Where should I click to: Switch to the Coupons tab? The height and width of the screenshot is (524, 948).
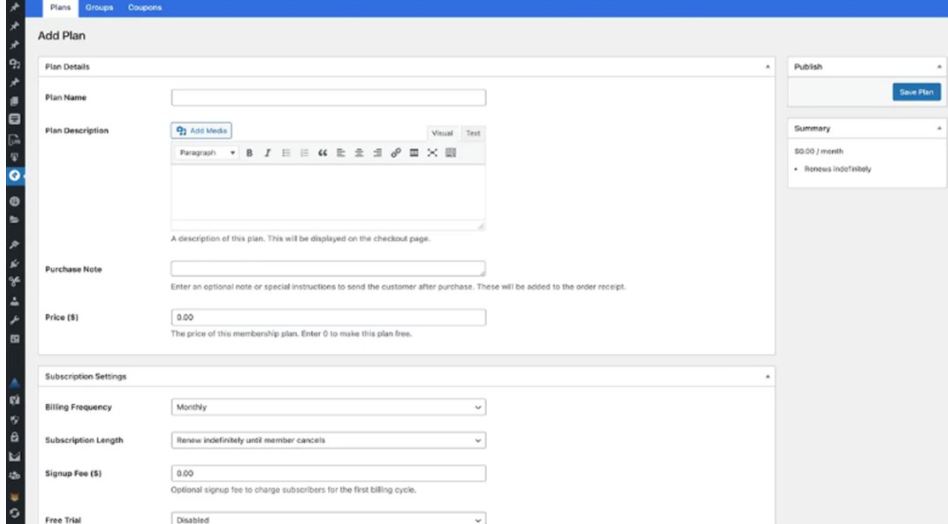(145, 8)
